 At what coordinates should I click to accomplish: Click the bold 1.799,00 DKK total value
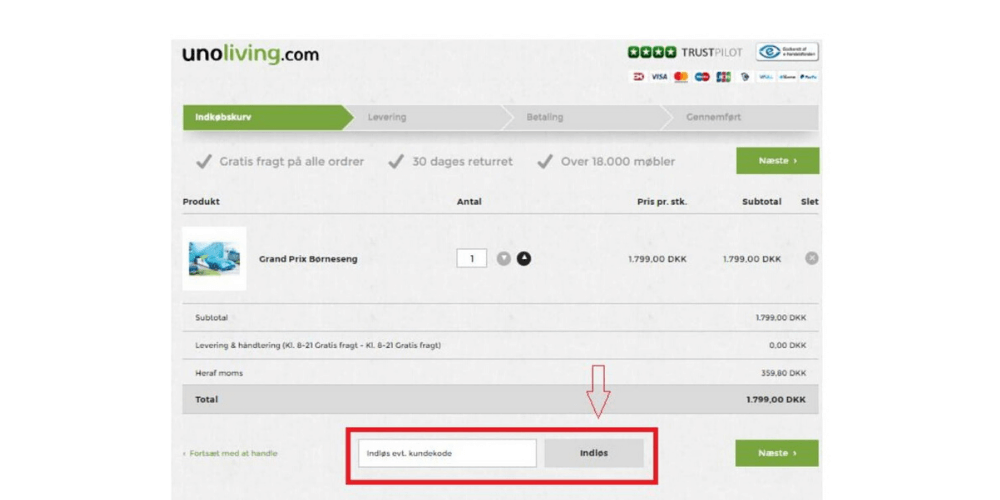[x=776, y=399]
